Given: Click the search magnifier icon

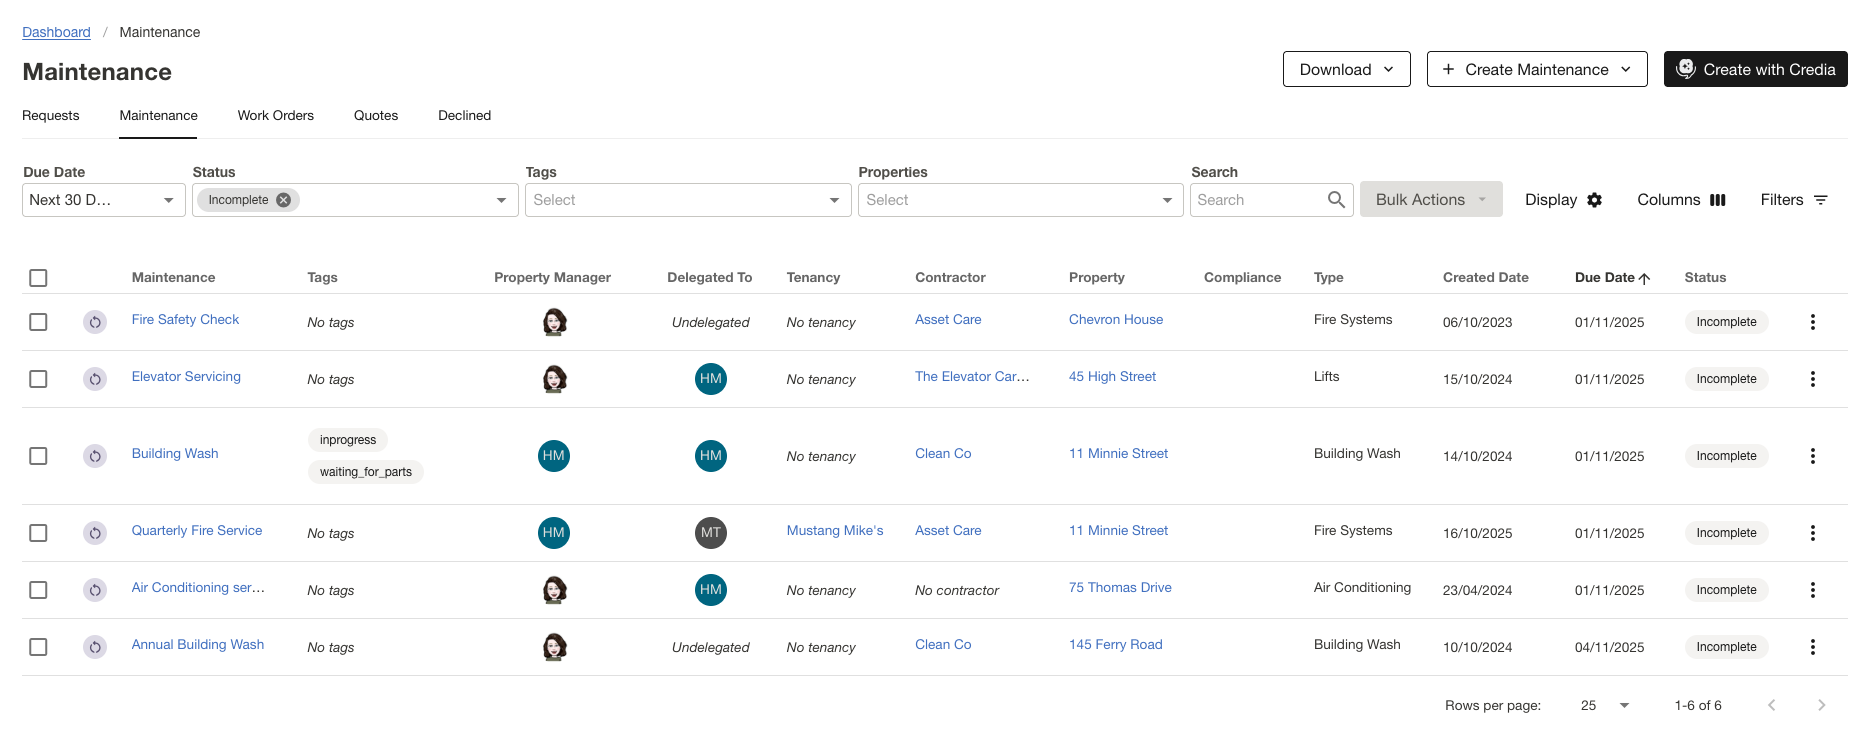Looking at the screenshot, I should coord(1335,200).
